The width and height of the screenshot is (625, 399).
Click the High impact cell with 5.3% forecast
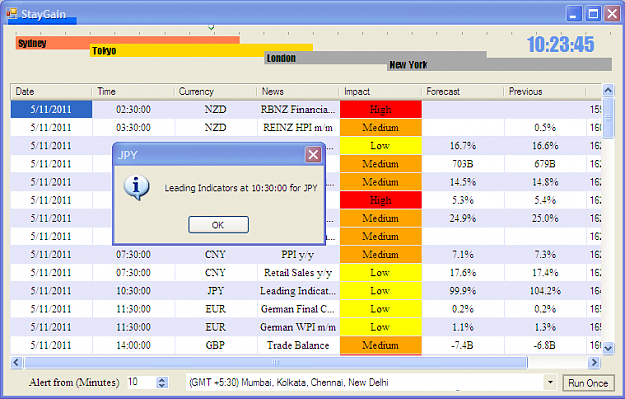pos(381,200)
